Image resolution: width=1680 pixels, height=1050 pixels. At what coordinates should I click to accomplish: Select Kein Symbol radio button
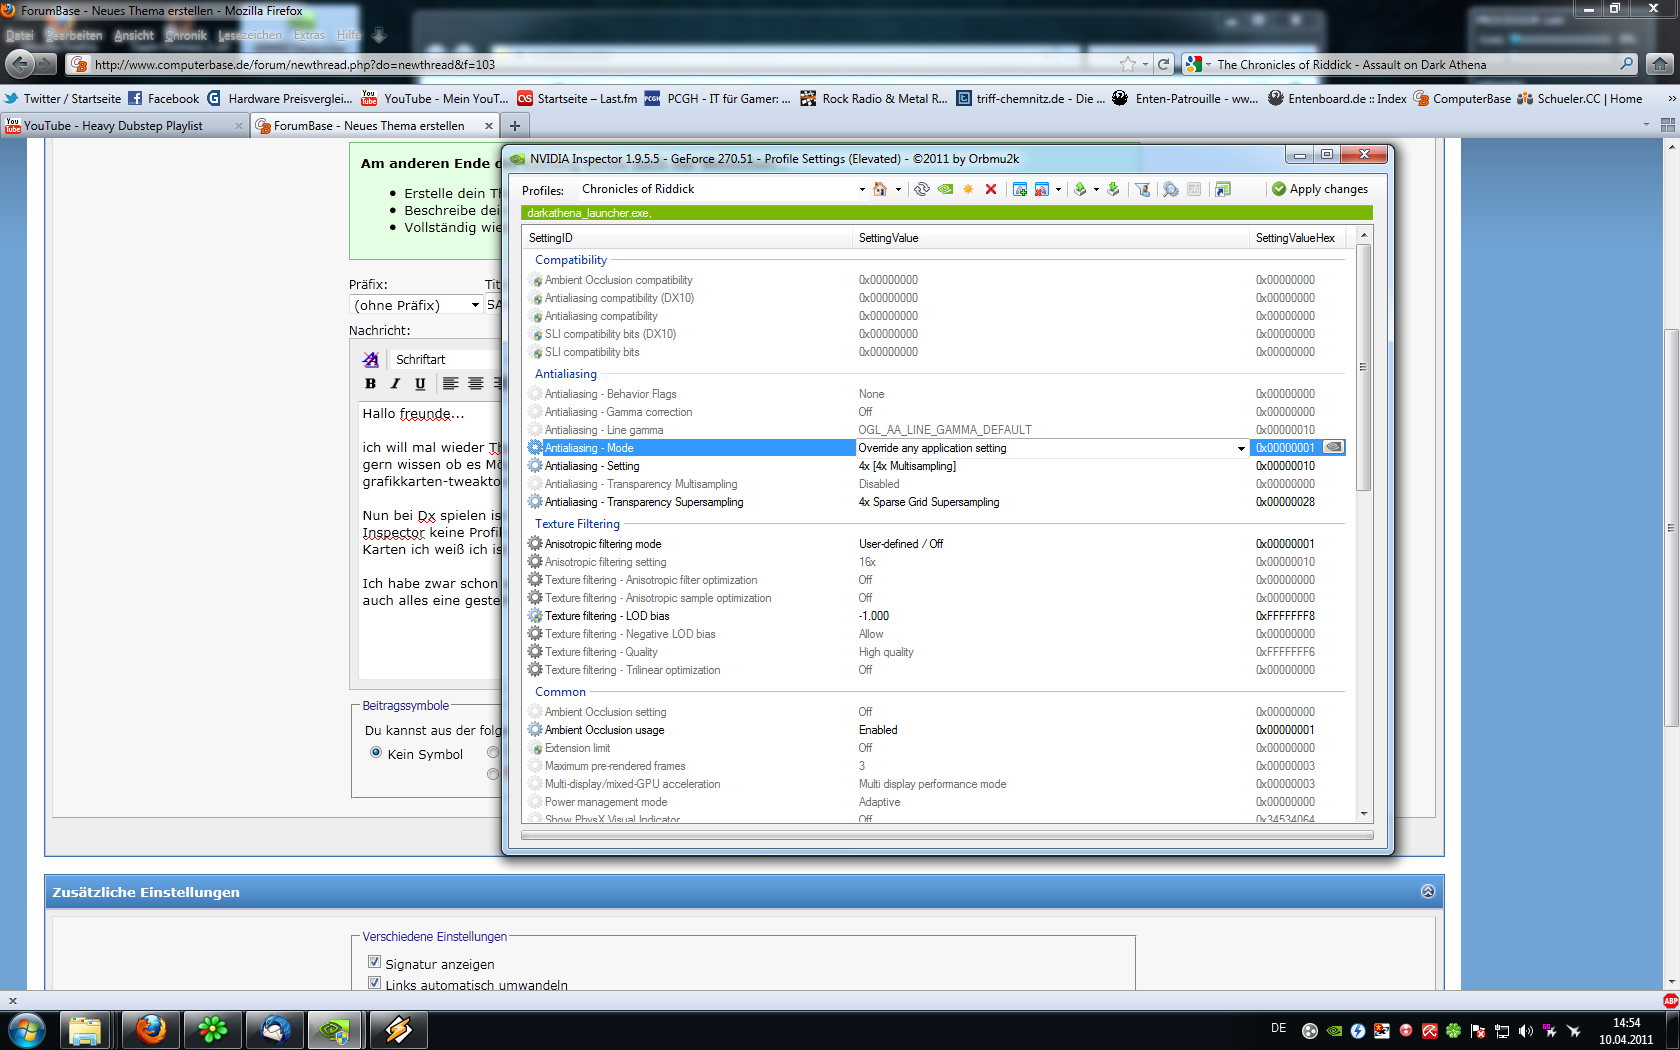(376, 753)
